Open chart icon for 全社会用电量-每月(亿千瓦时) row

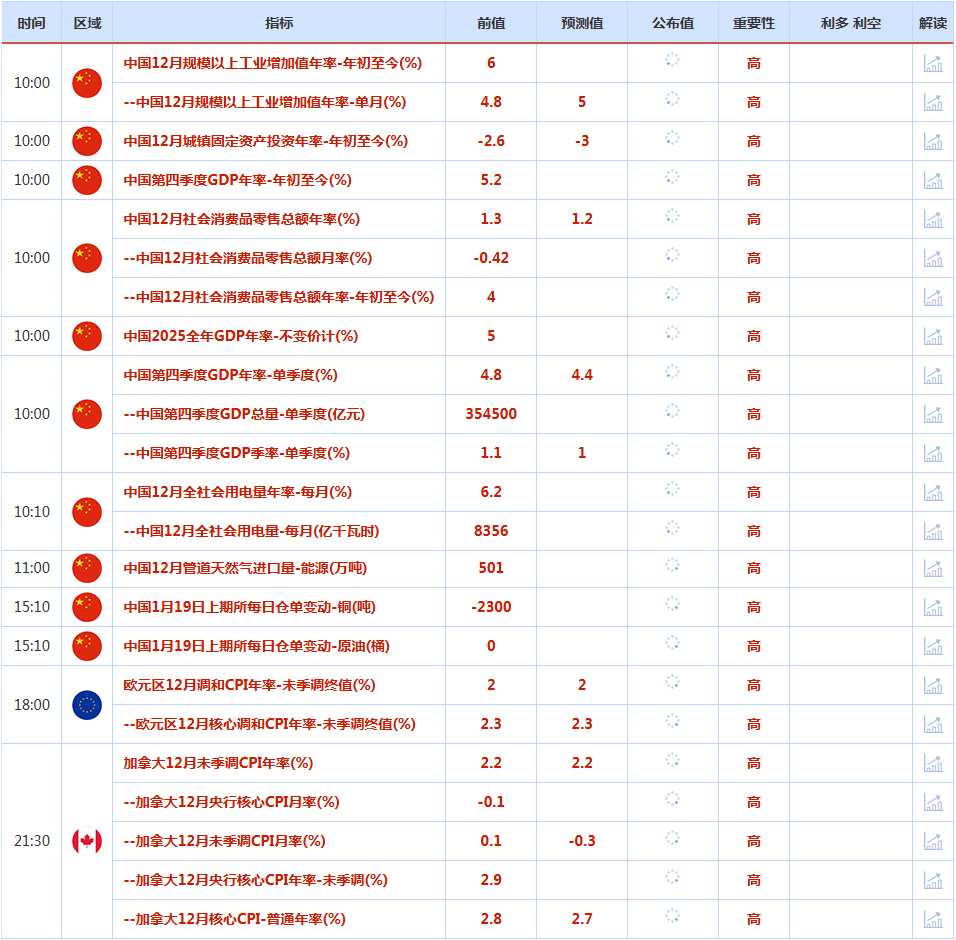tap(933, 532)
